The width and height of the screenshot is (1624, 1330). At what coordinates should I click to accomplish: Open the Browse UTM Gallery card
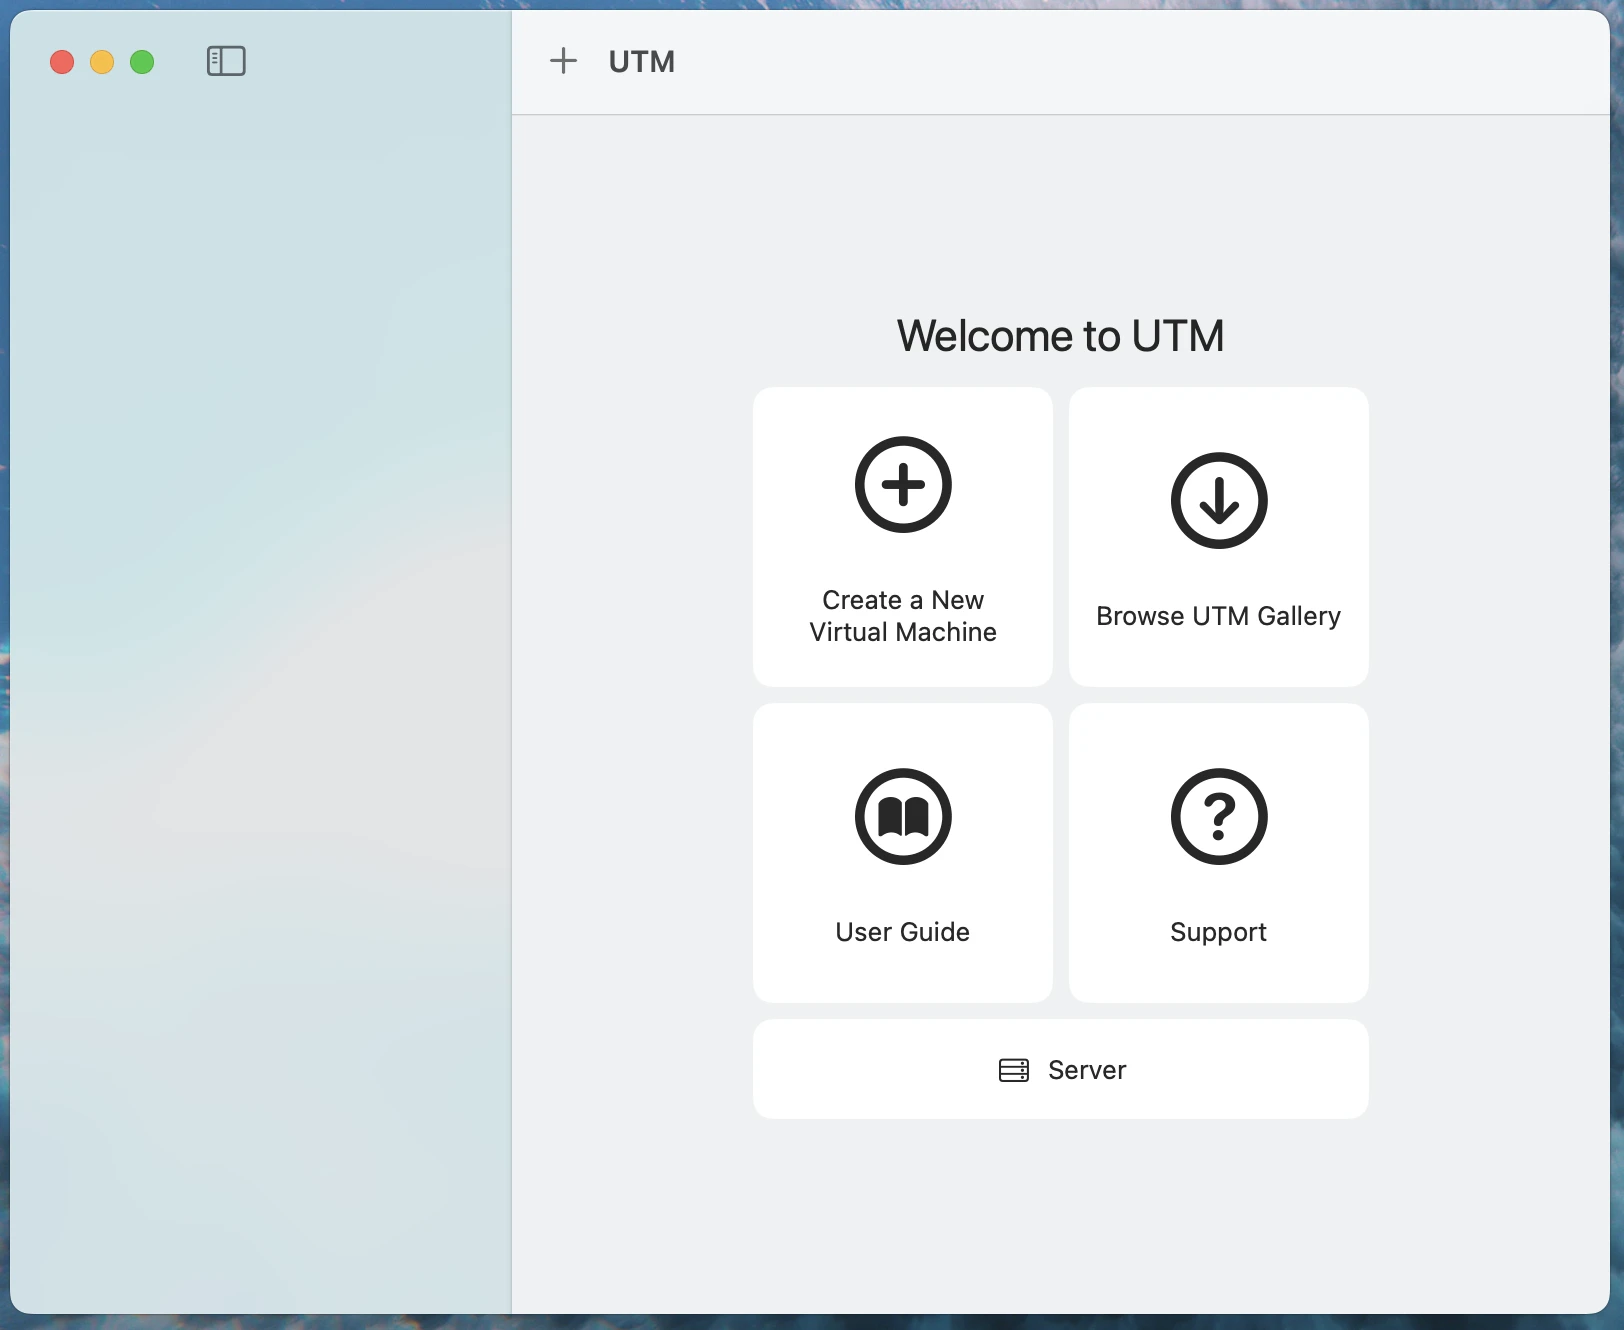[x=1219, y=537]
